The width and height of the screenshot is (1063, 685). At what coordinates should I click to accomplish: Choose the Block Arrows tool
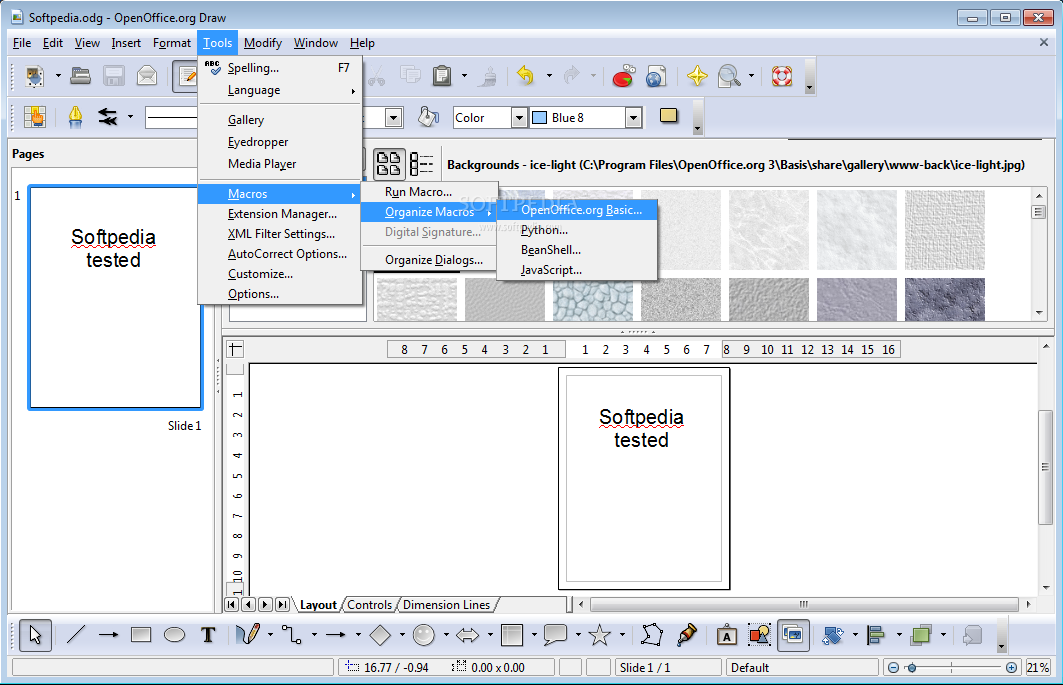[468, 635]
